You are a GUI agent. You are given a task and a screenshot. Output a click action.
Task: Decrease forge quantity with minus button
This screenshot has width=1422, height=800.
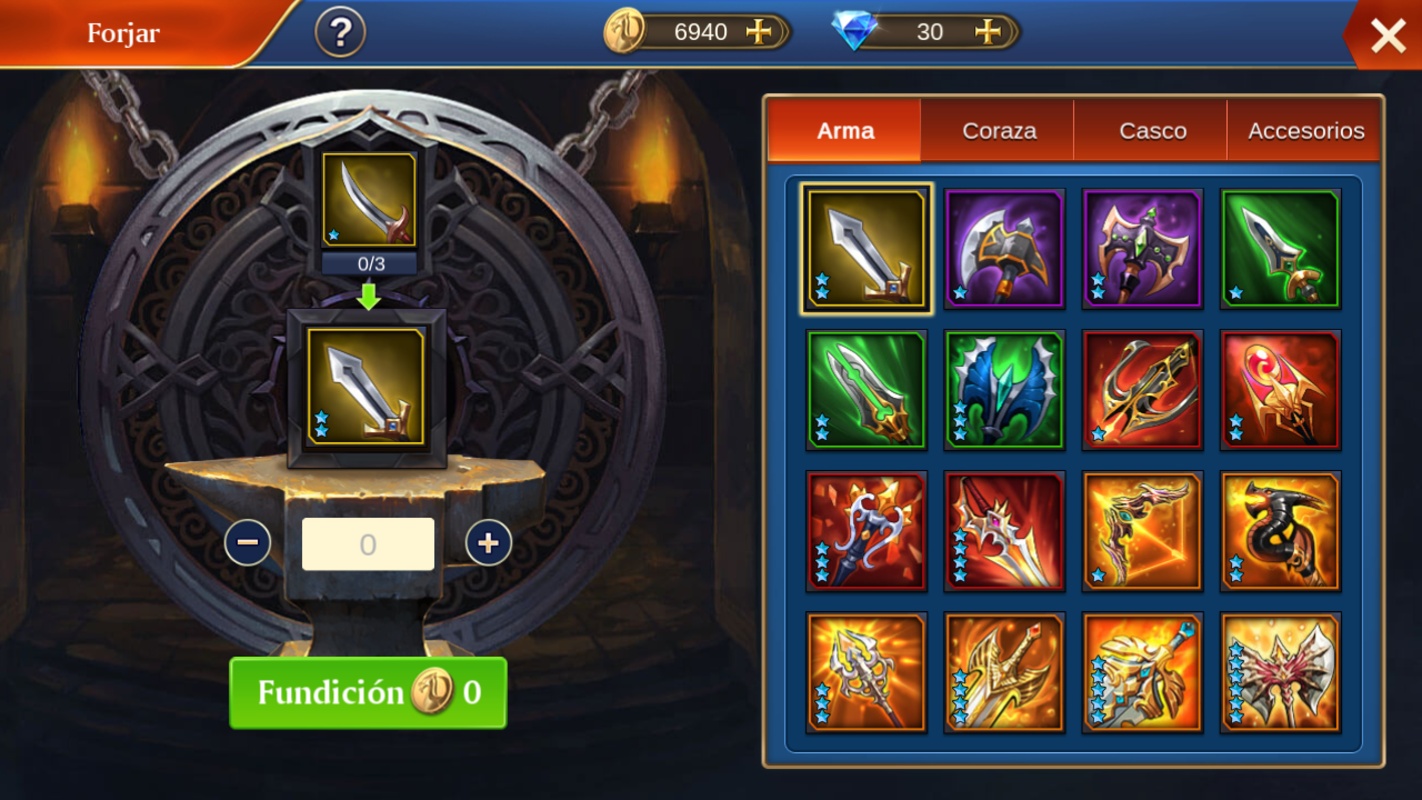pos(248,543)
